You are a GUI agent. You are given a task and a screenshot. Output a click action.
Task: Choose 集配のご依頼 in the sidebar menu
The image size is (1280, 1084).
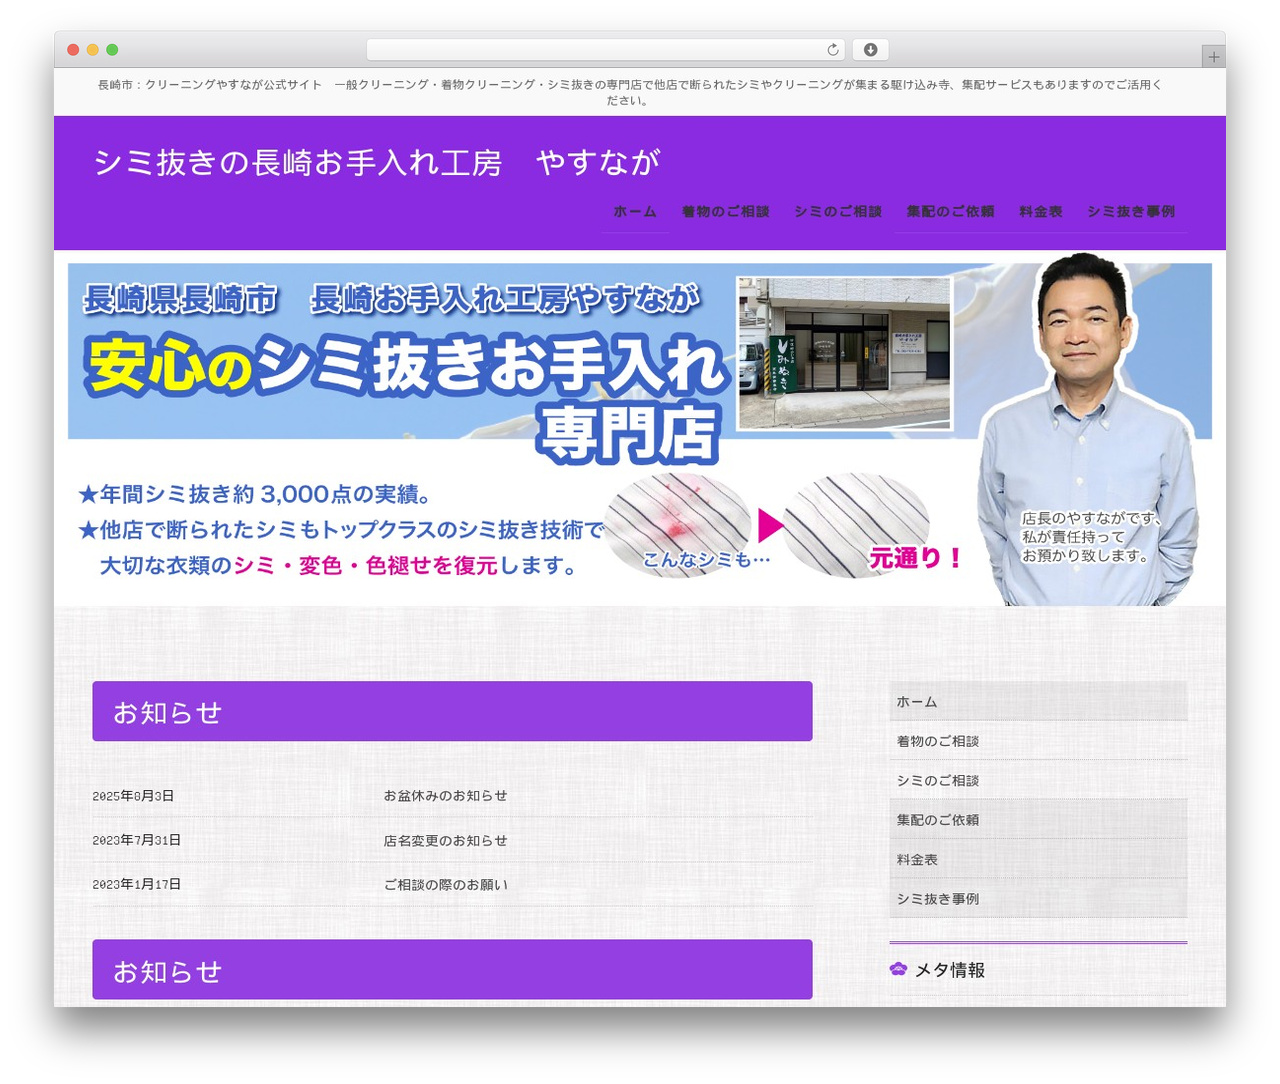(x=1038, y=820)
